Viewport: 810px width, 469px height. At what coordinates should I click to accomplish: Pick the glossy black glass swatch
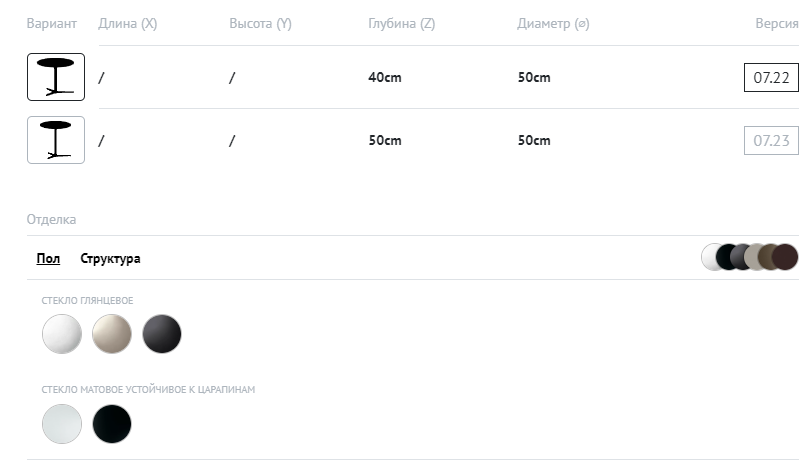162,334
